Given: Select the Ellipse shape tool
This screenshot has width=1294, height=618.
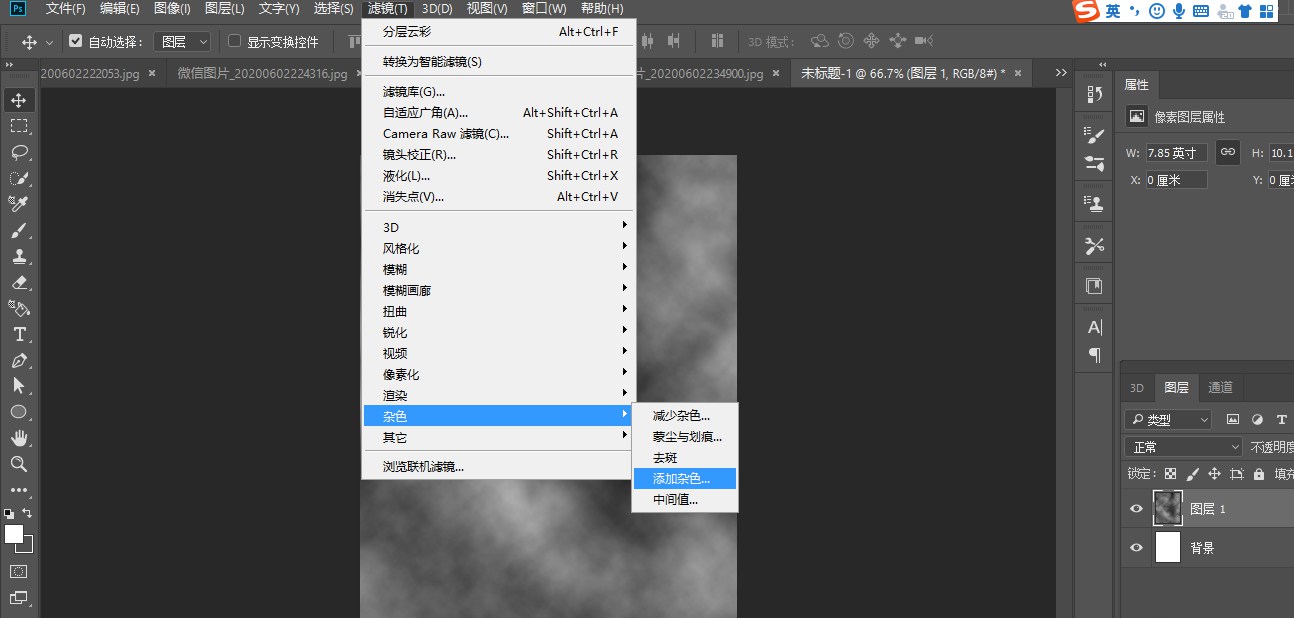Looking at the screenshot, I should (20, 412).
